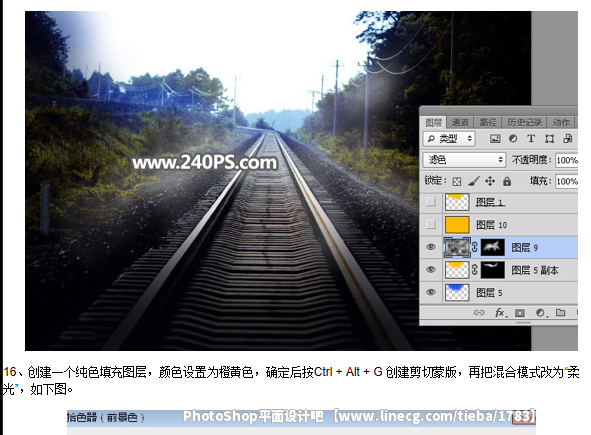This screenshot has height=435, width=591.
Task: Switch to the 历史记录 tab
Action: [x=524, y=123]
